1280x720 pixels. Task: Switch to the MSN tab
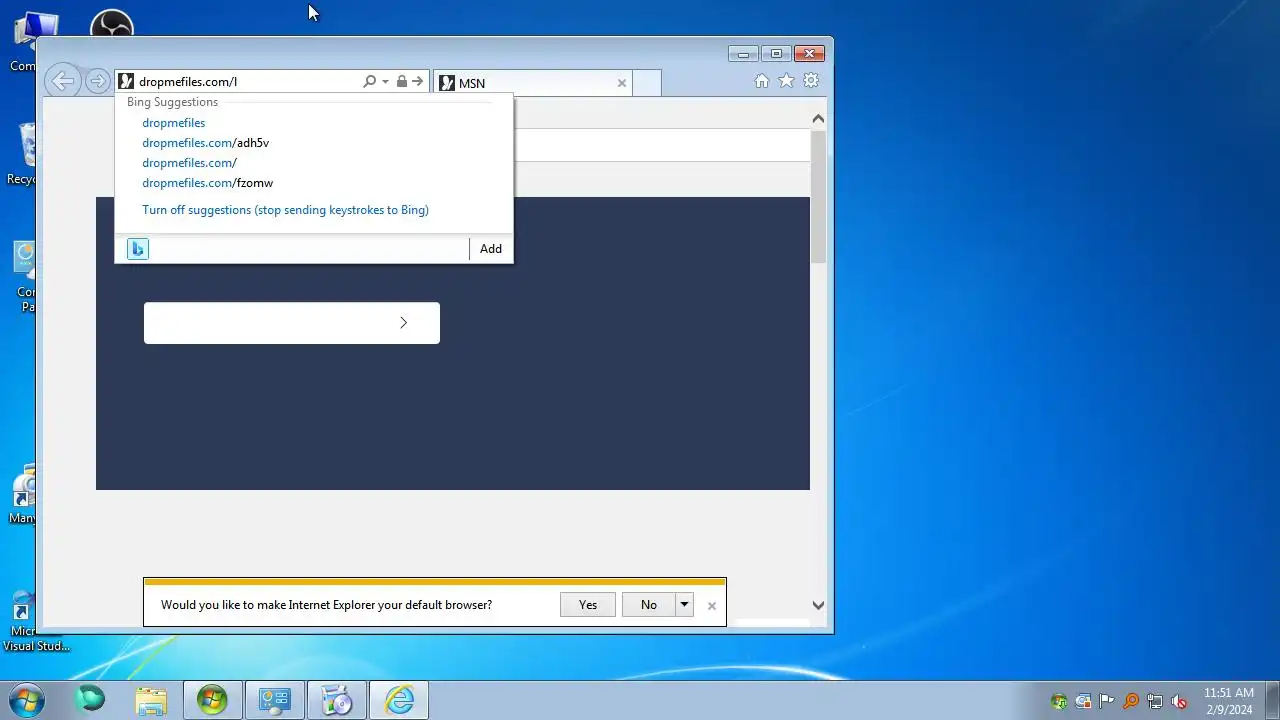click(533, 83)
